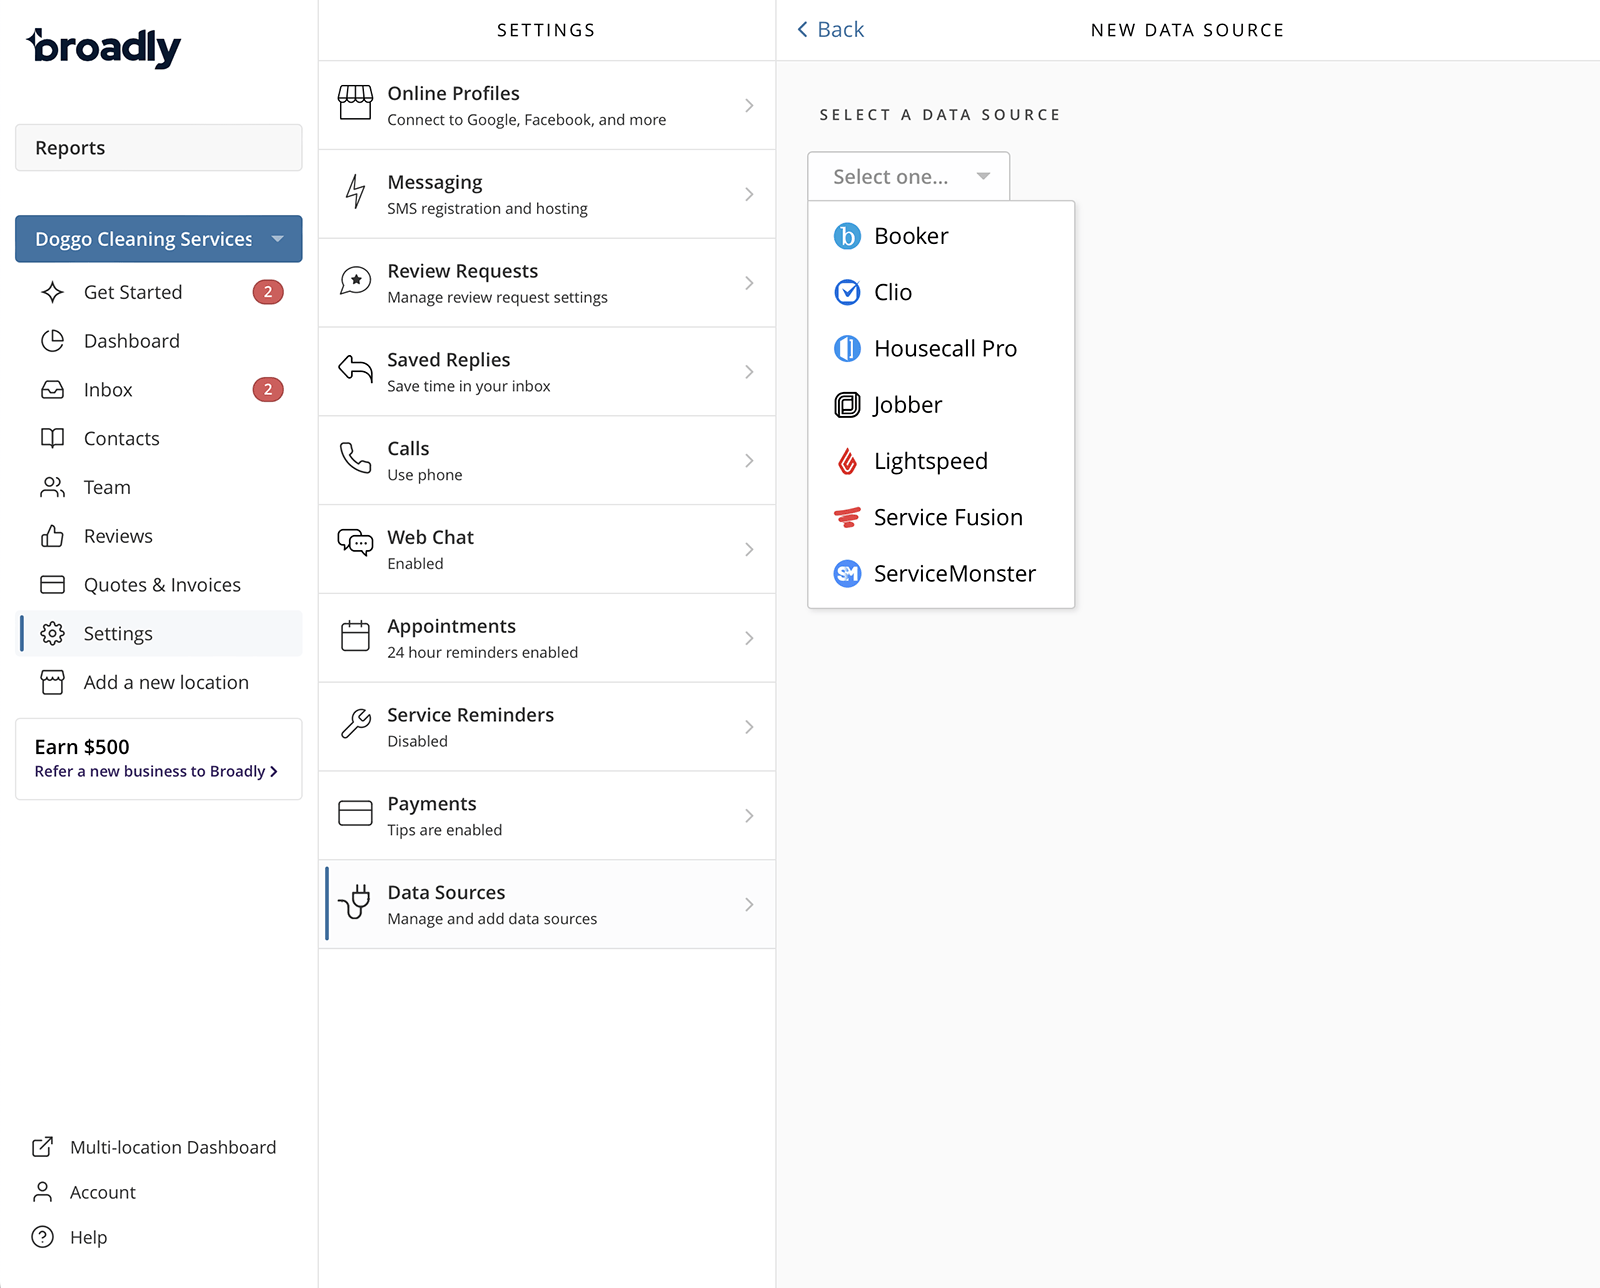Pick Service Fusion option
Image resolution: width=1600 pixels, height=1288 pixels.
pos(941,517)
